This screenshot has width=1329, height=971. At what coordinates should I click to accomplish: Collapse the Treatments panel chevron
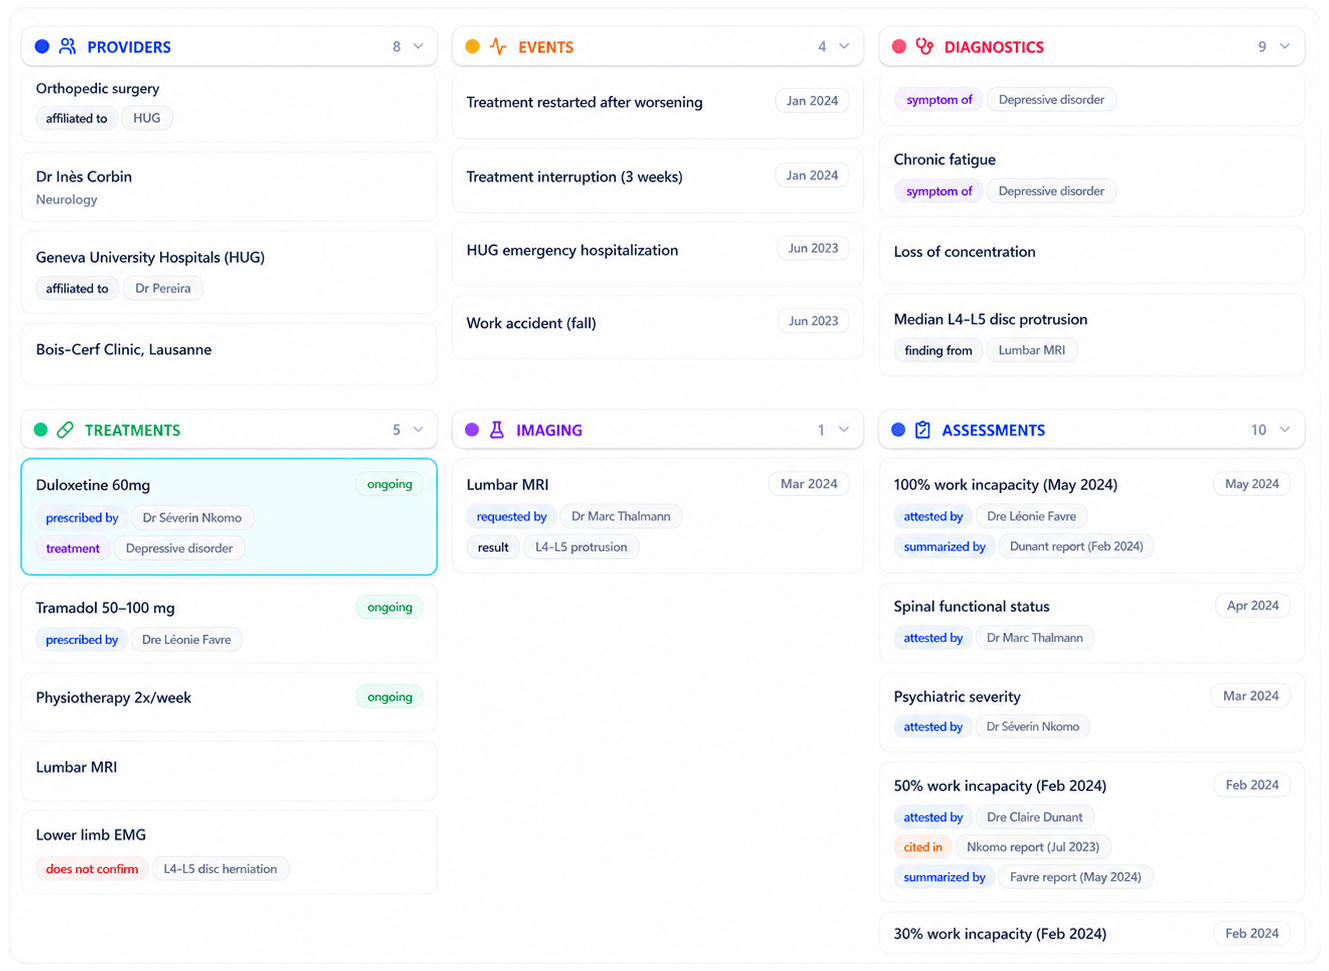coord(418,430)
